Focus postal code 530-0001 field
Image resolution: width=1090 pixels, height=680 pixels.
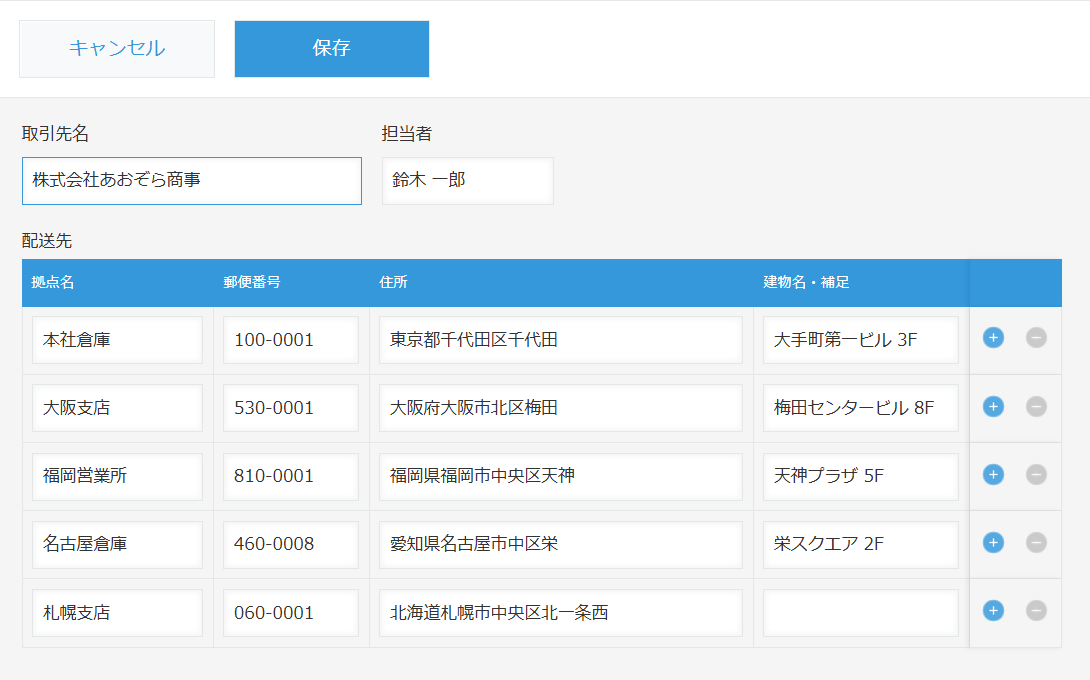(291, 408)
